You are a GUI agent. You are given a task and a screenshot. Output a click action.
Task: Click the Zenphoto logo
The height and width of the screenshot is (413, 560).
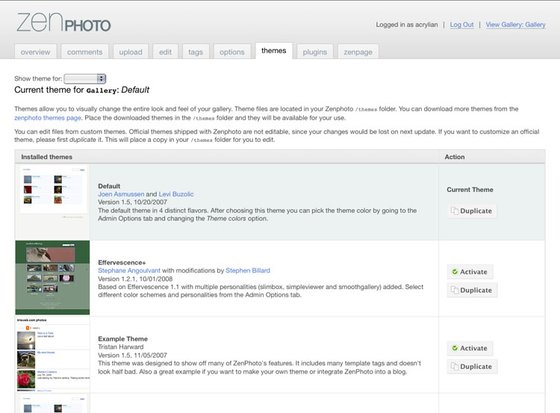click(64, 23)
